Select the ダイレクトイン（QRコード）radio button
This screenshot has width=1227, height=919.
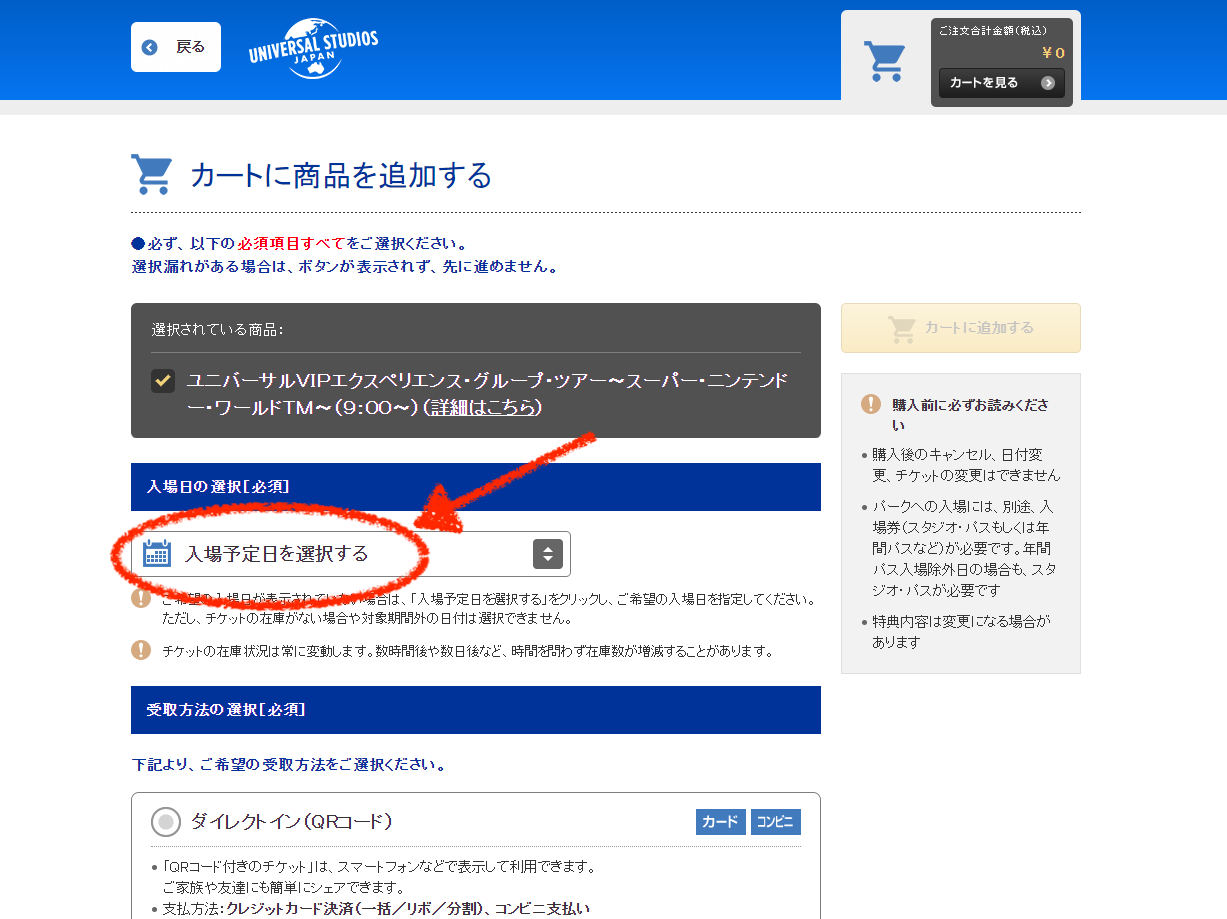click(166, 822)
